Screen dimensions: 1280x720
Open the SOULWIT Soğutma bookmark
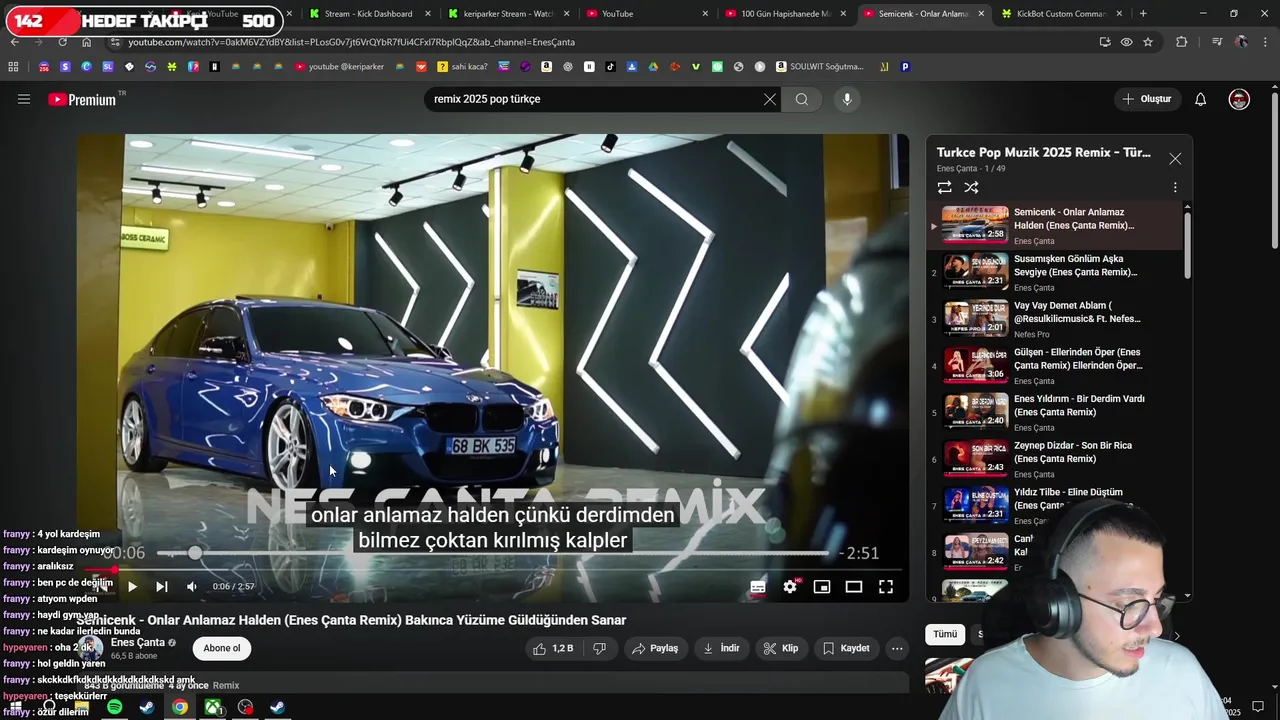click(819, 67)
